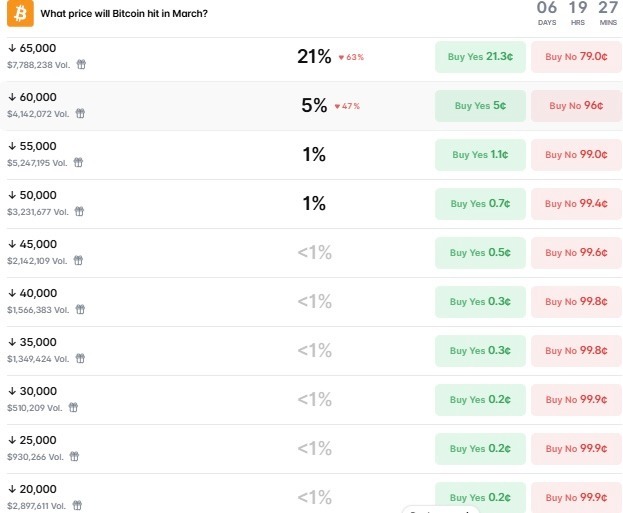The image size is (623, 513).
Task: Click gift icon in the 40,000 row
Action: (78, 309)
